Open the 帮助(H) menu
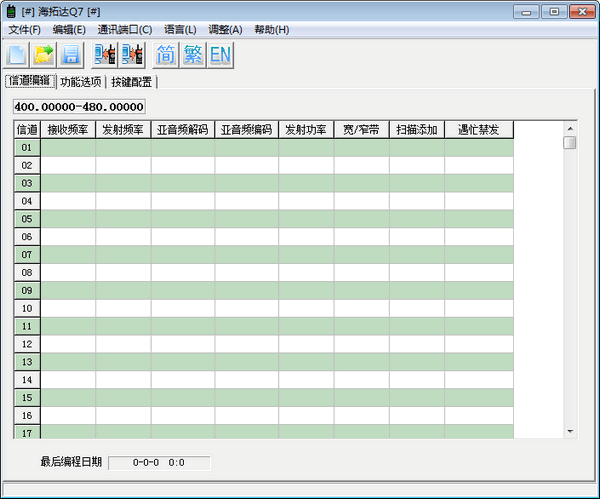 [x=271, y=30]
